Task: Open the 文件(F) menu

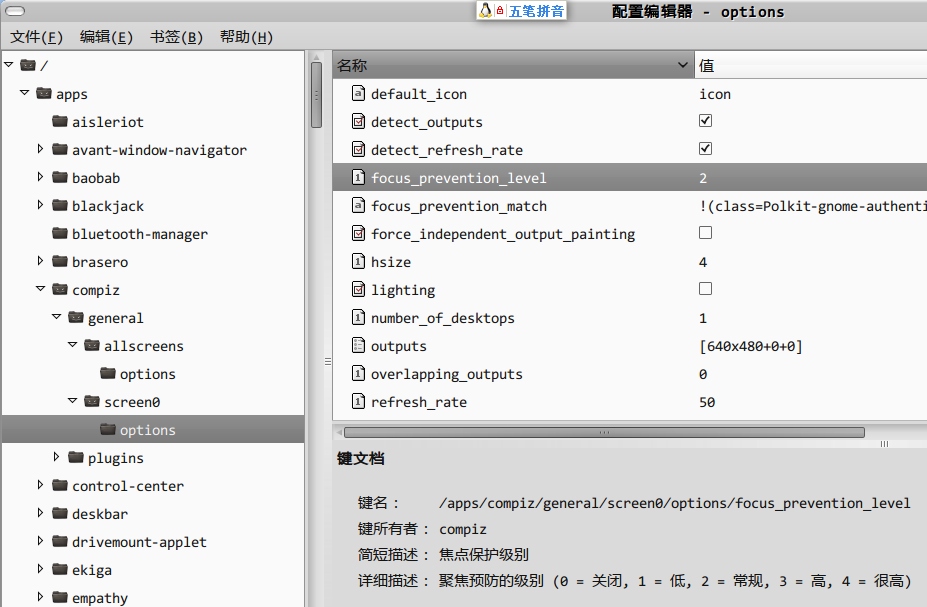Action: pyautogui.click(x=37, y=37)
